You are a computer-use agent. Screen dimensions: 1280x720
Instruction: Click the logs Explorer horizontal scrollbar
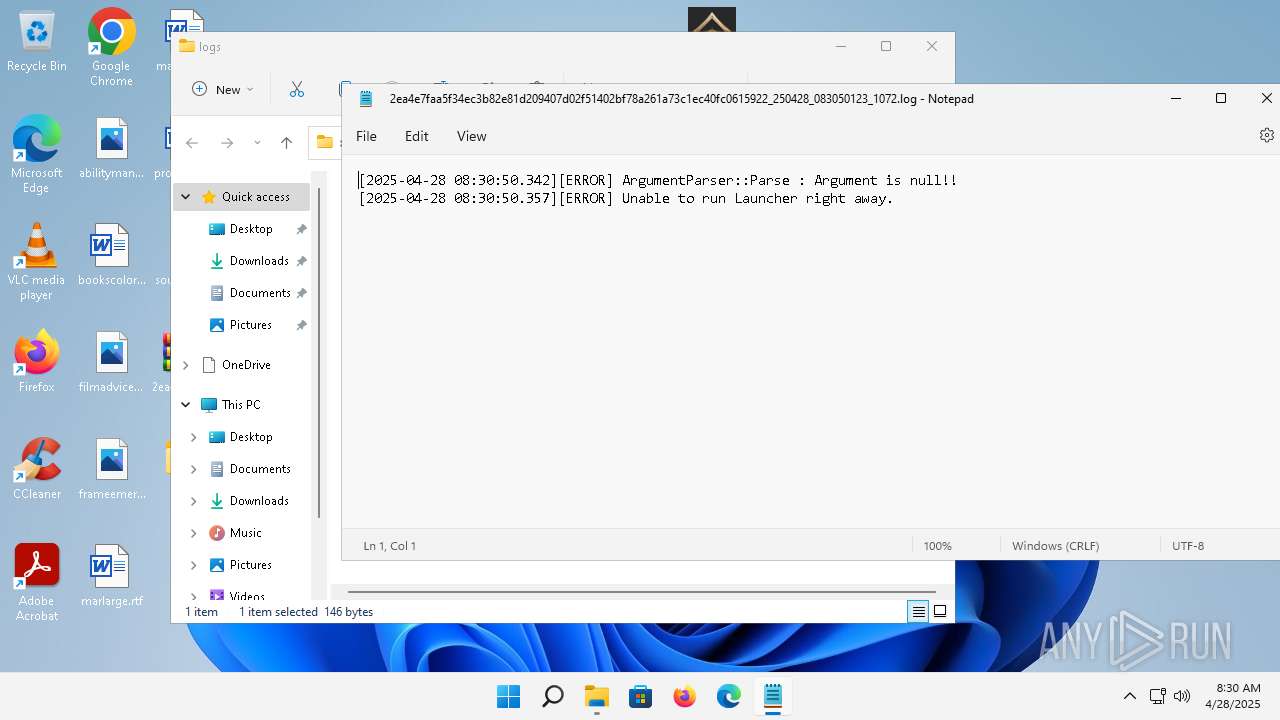click(x=641, y=592)
